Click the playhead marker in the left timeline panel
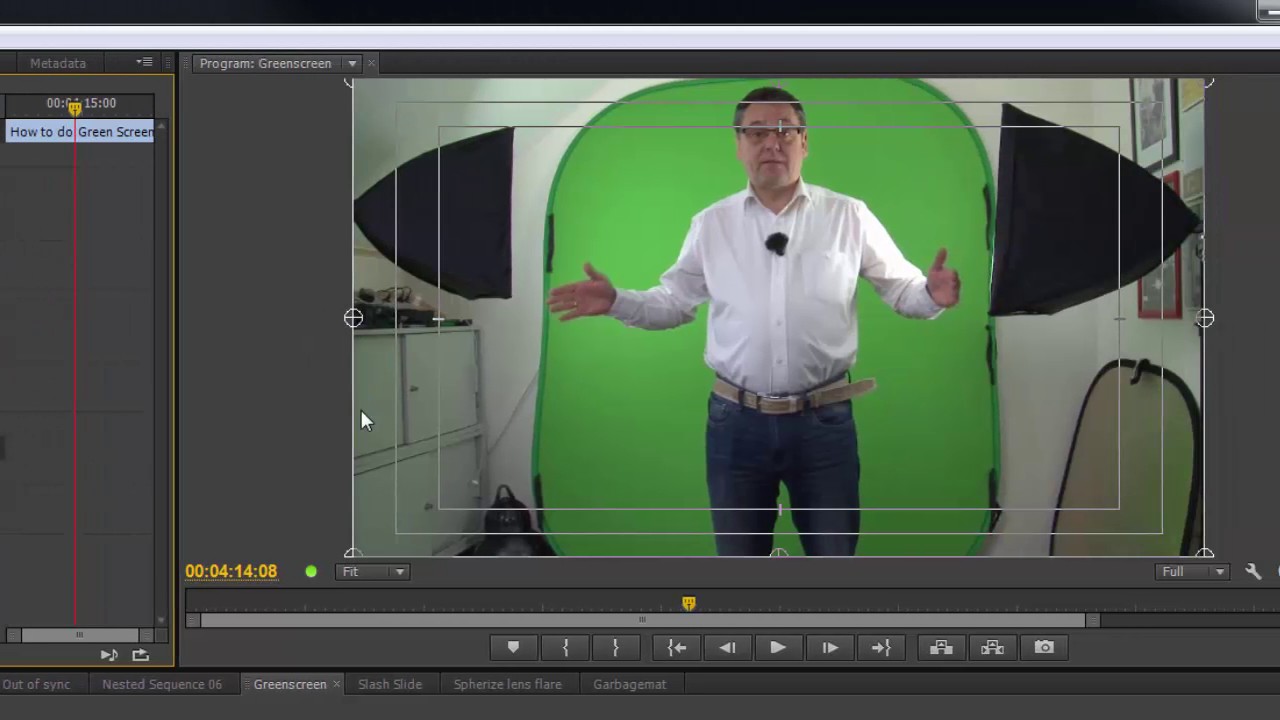 (75, 107)
